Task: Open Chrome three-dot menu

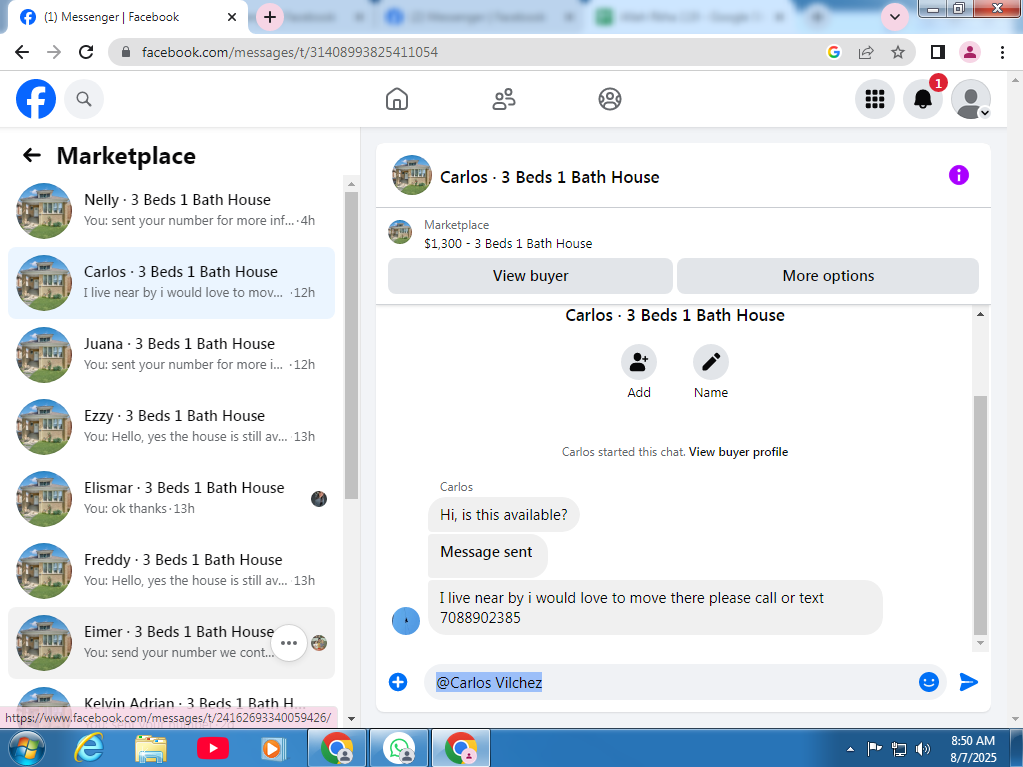Action: (1002, 52)
